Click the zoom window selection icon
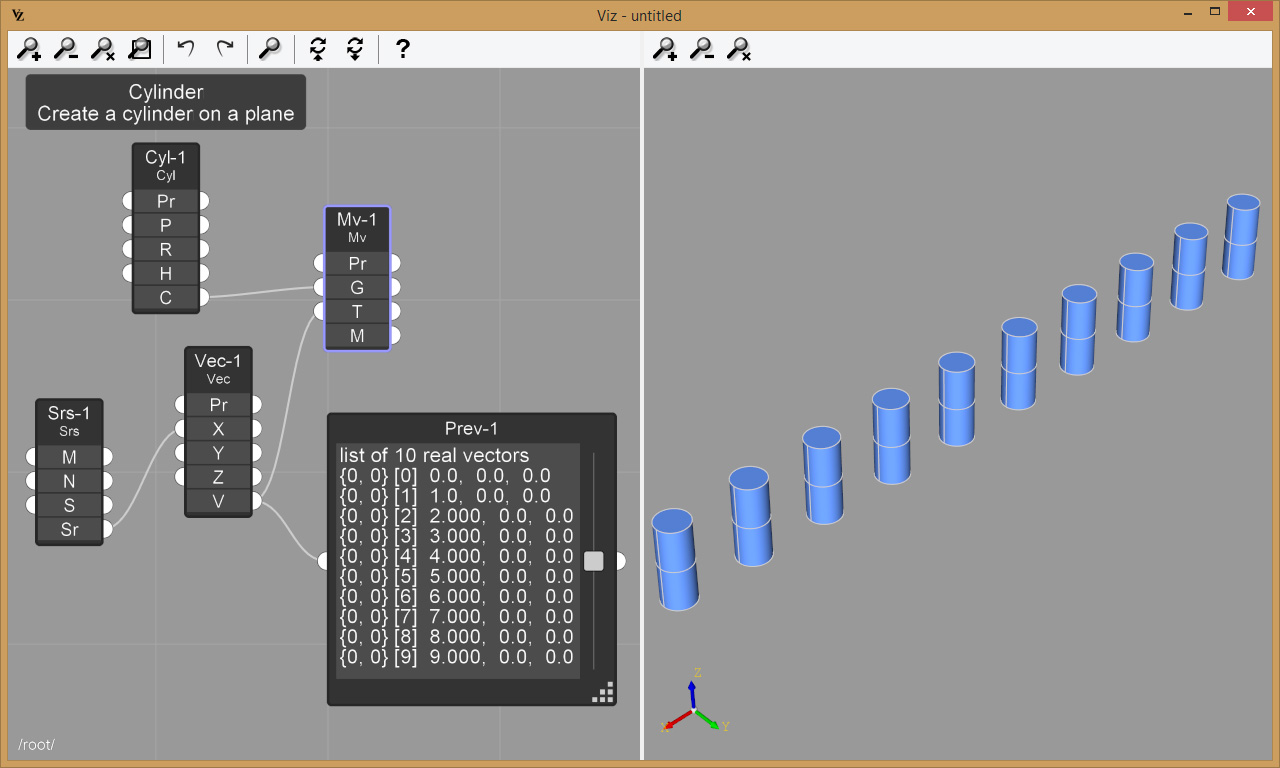 [140, 49]
